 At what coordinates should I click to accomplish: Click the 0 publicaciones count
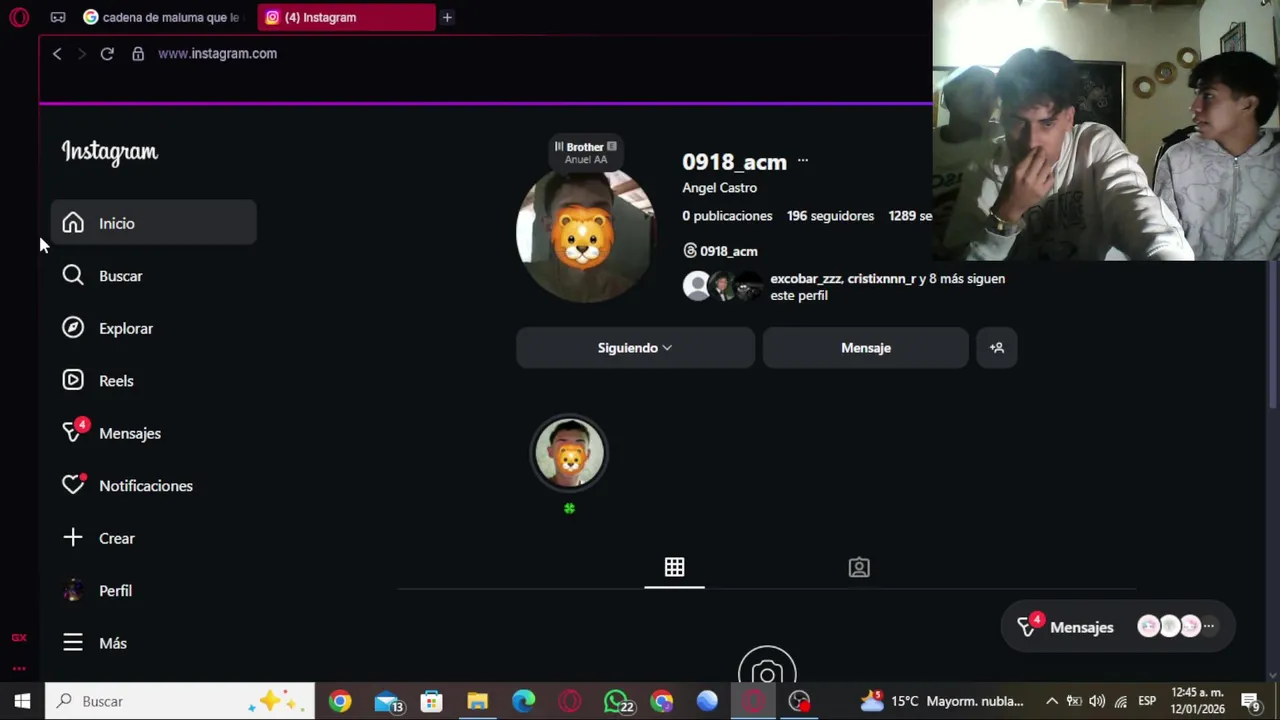(727, 216)
